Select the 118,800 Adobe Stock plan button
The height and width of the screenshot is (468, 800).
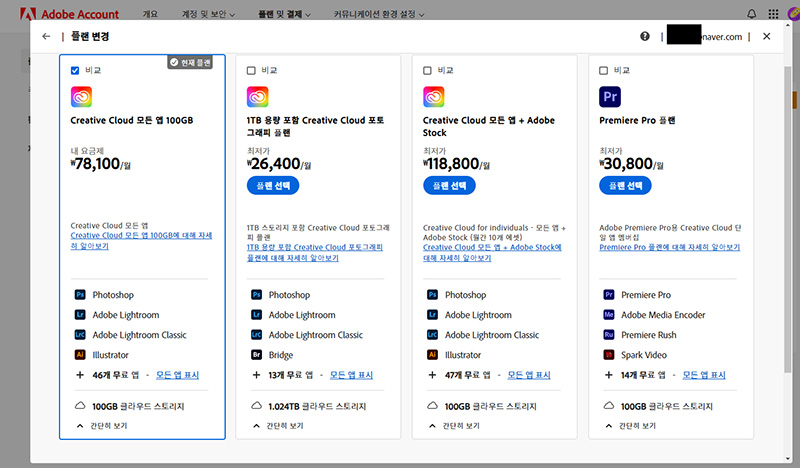click(449, 185)
